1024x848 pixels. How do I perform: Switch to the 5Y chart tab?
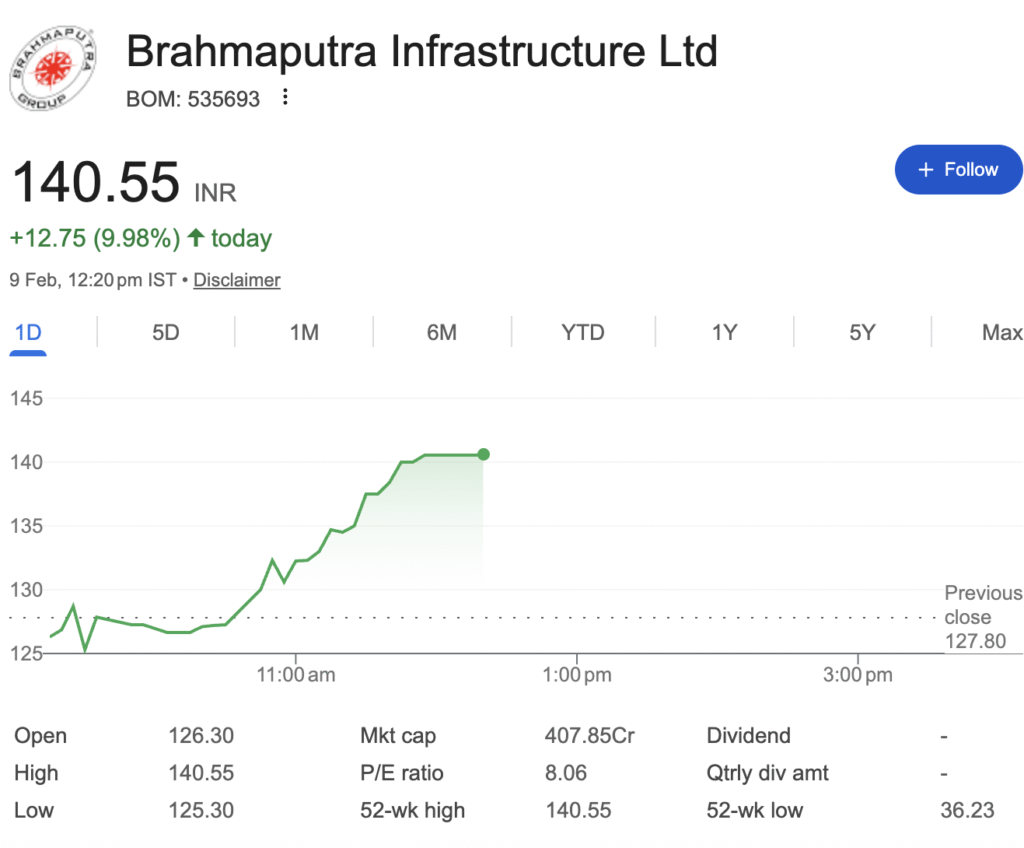point(862,332)
